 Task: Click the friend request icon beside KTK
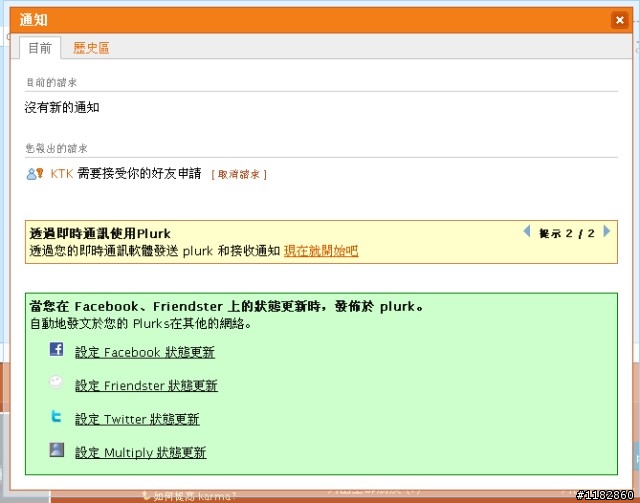point(35,174)
